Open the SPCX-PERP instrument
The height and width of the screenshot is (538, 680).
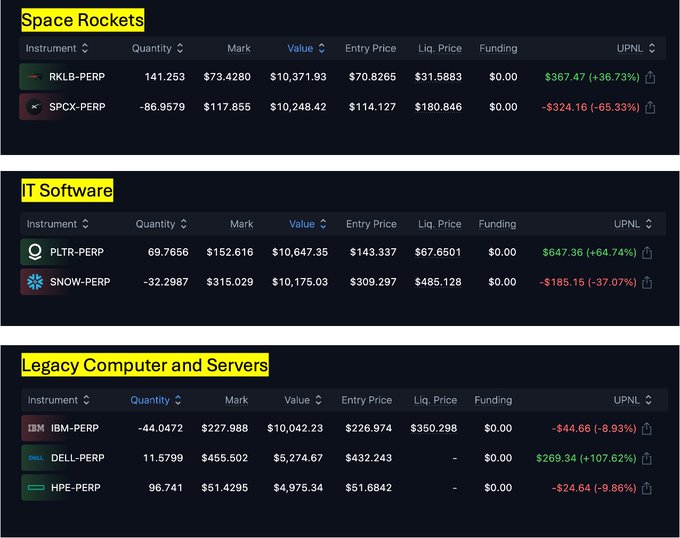[x=77, y=107]
